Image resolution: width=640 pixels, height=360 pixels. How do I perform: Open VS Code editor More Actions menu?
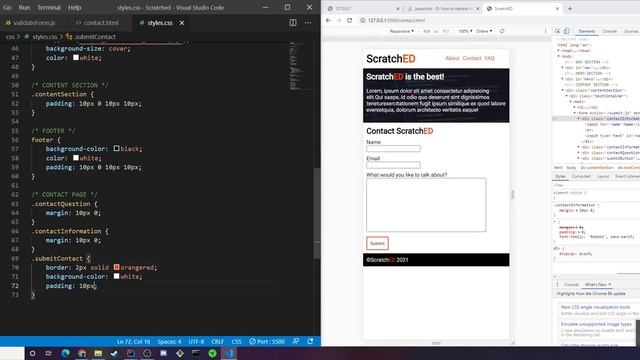tap(308, 23)
